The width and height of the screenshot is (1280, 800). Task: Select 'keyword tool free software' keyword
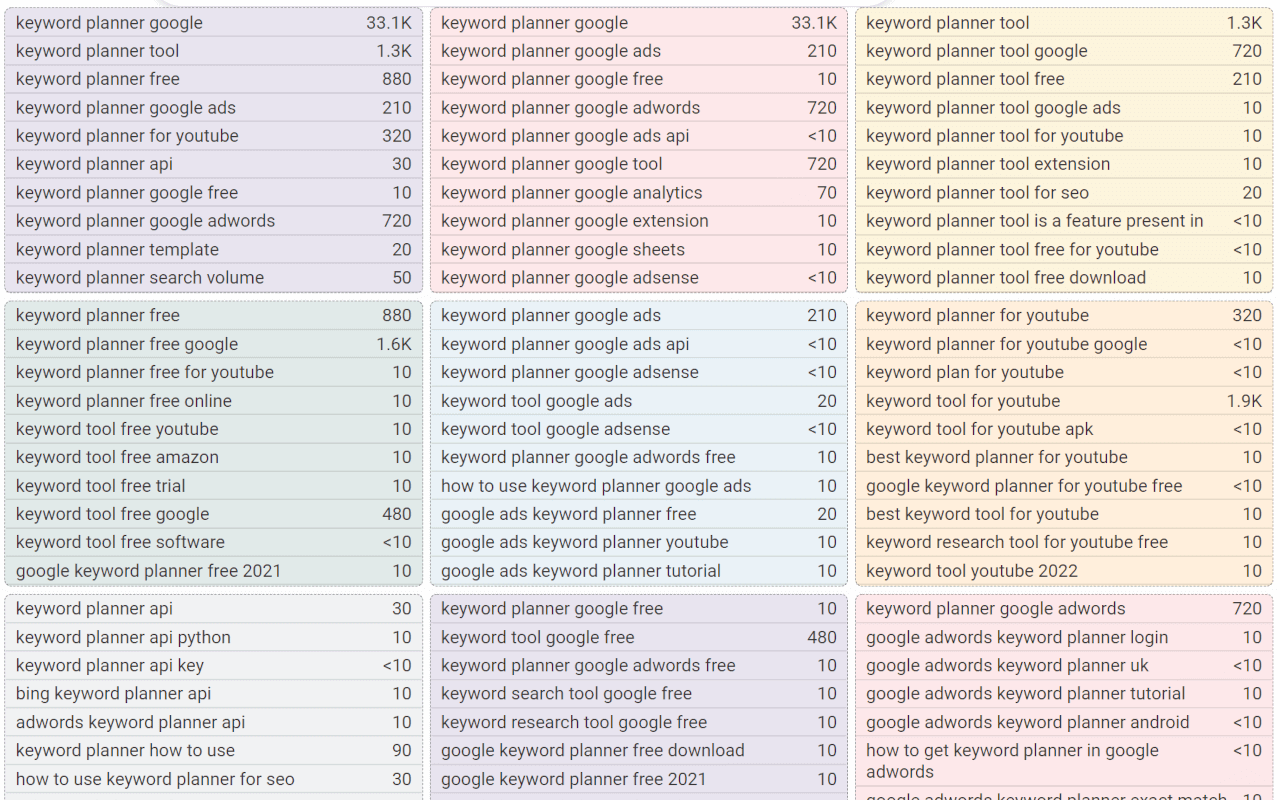click(120, 542)
